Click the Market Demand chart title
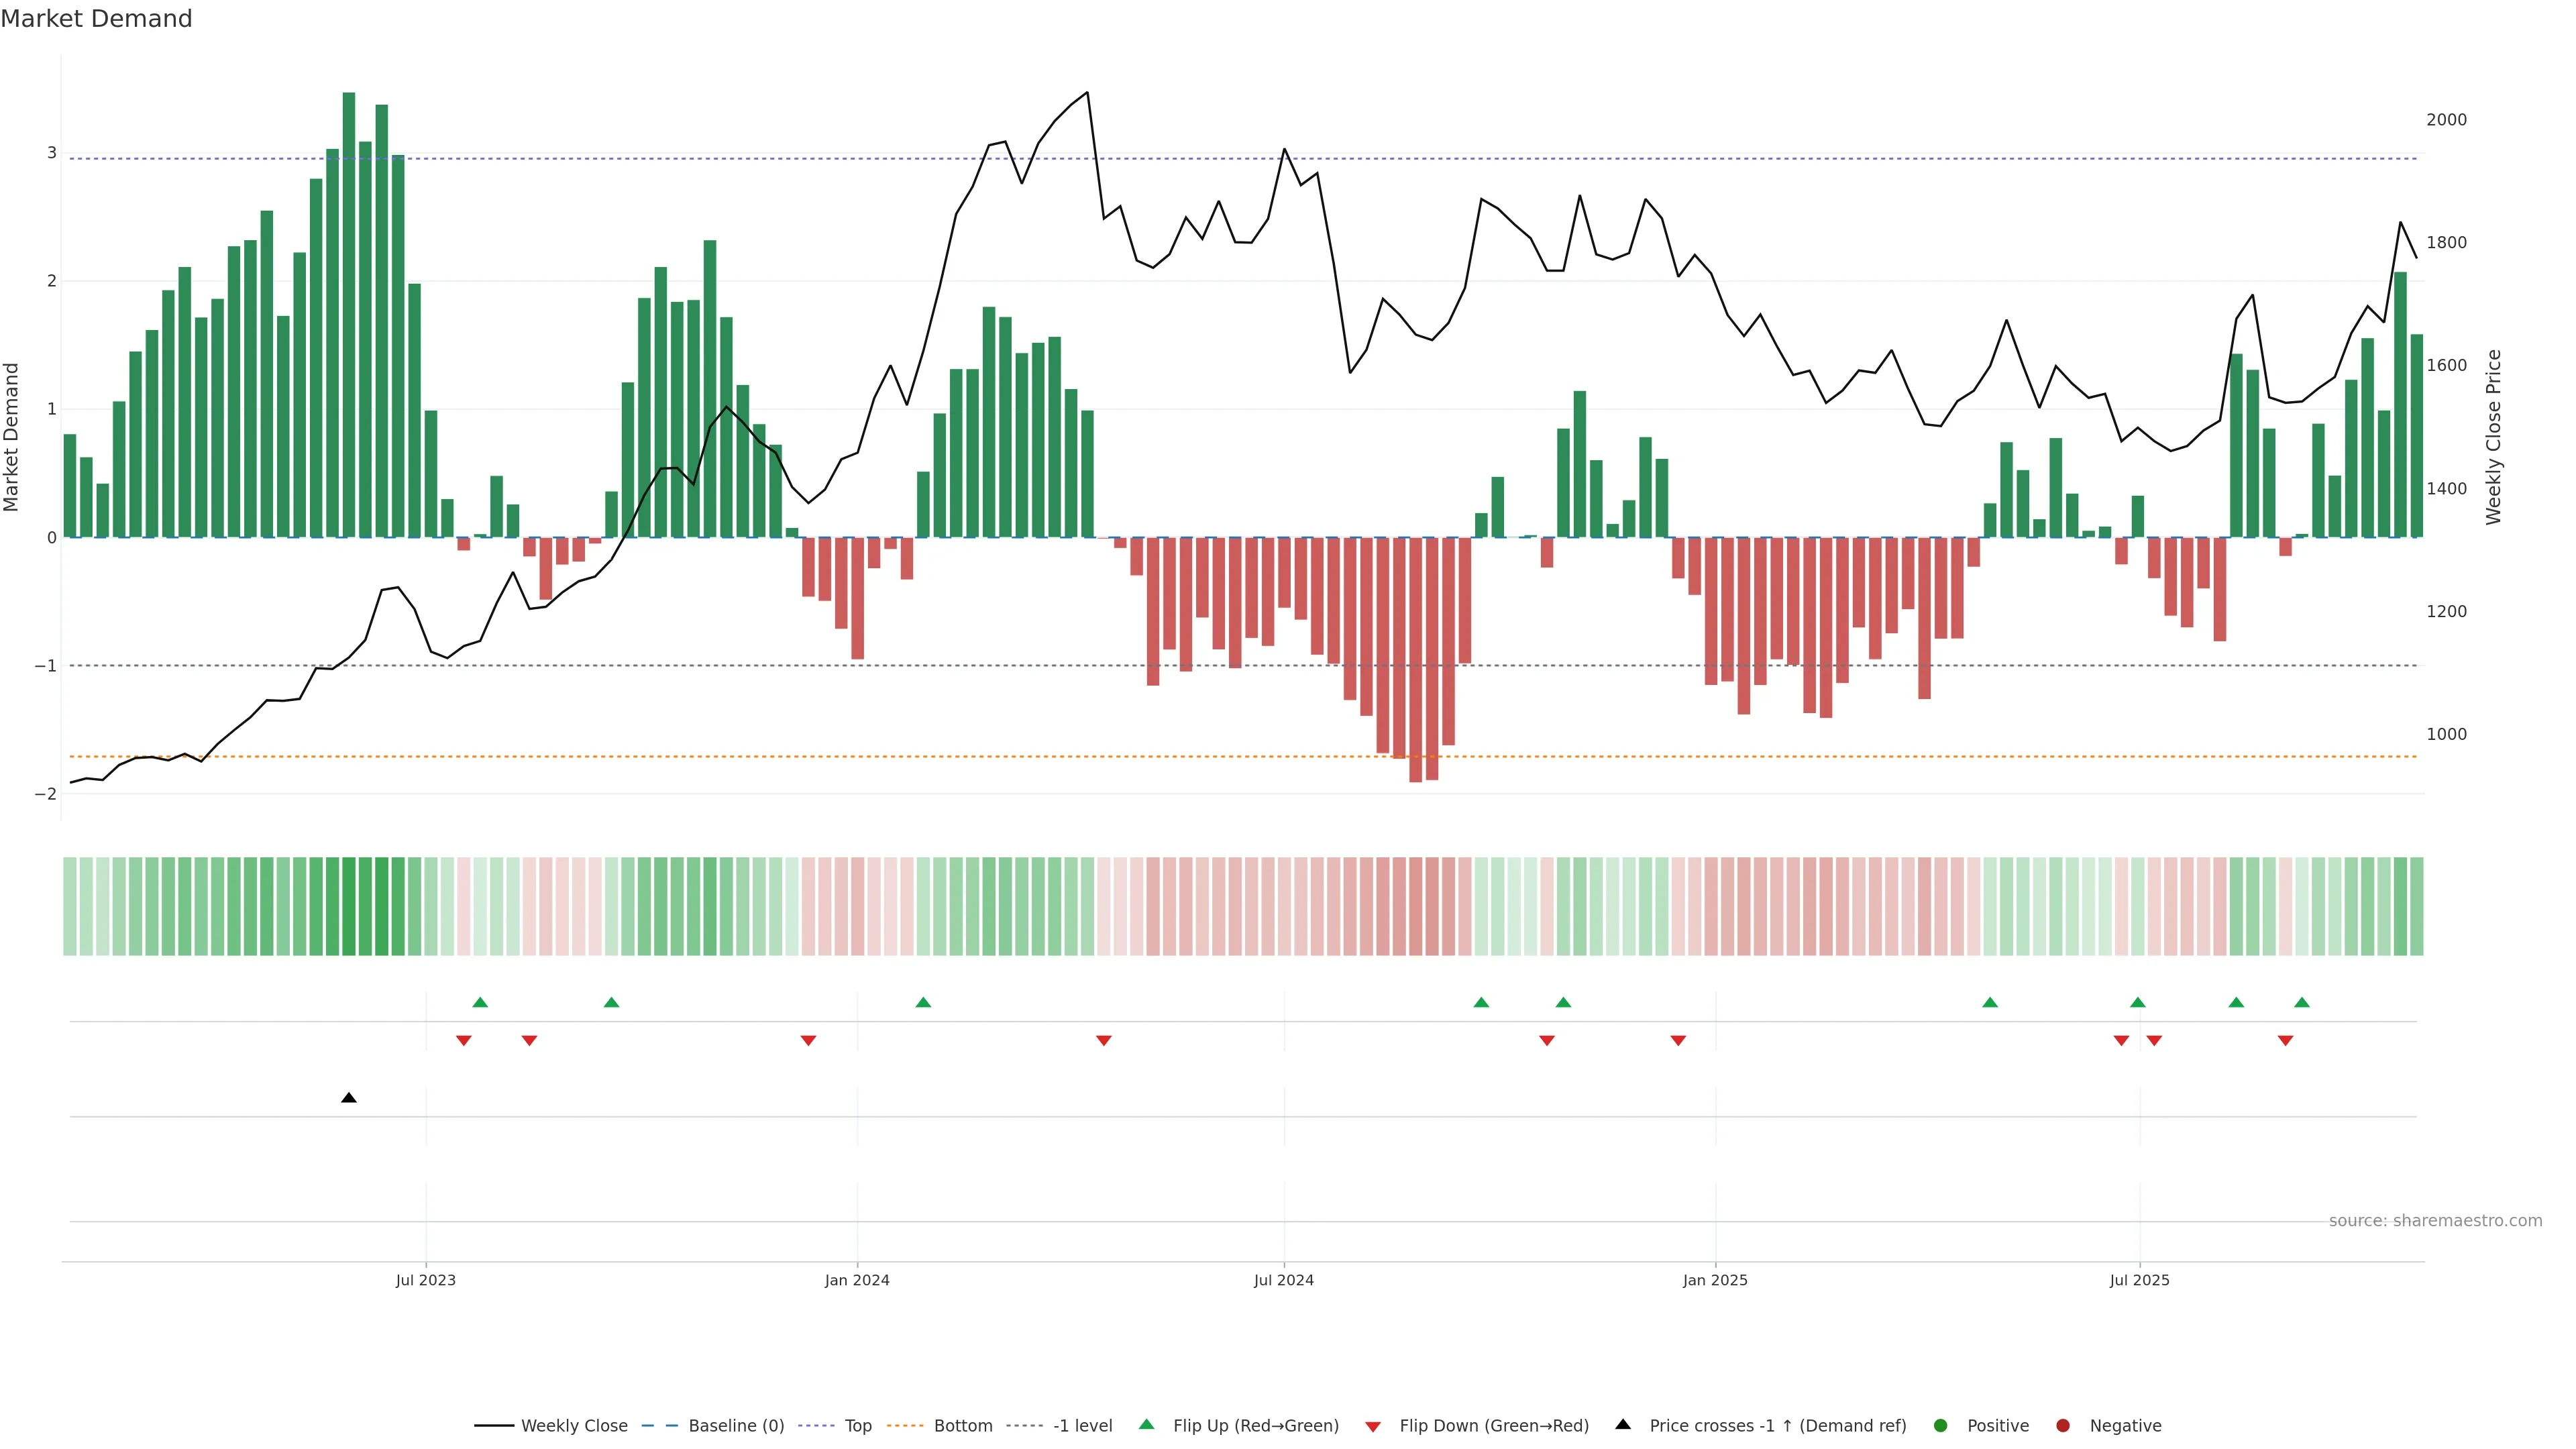Screen dimensions: 2576x1449 point(96,19)
